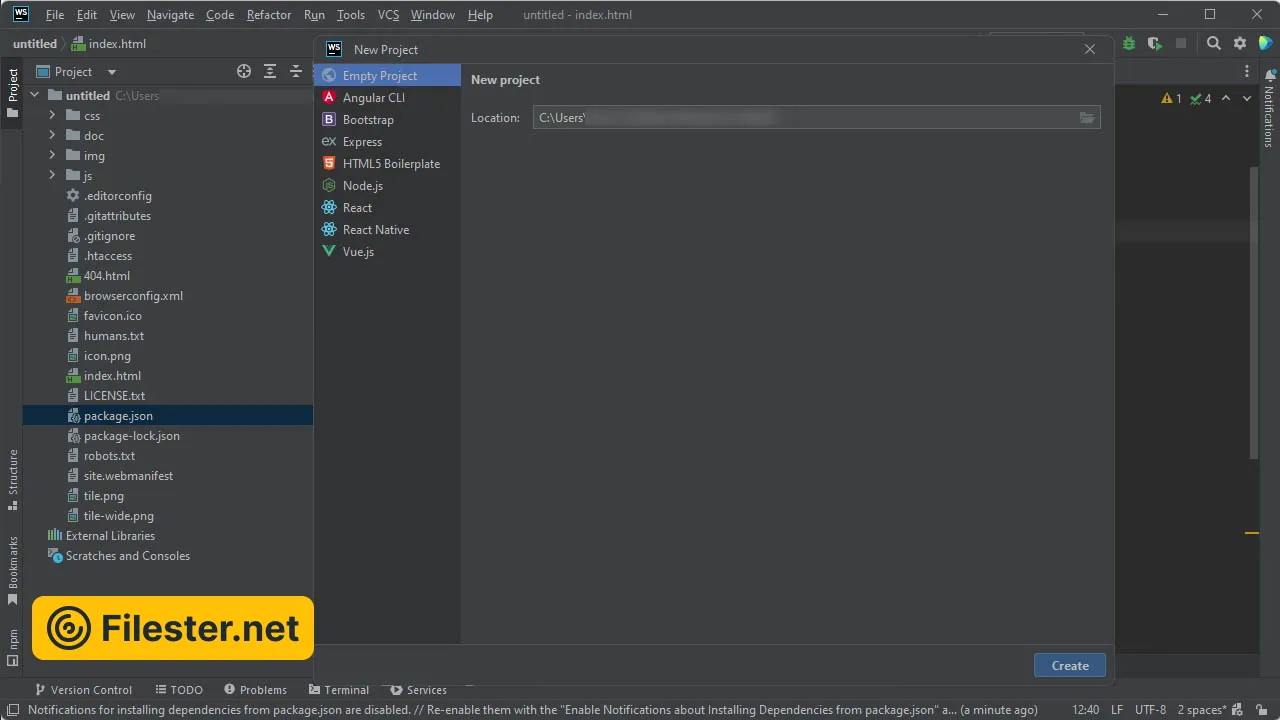Open the Project view dropdown arrow
Screen dimensions: 1280x720
[112, 72]
